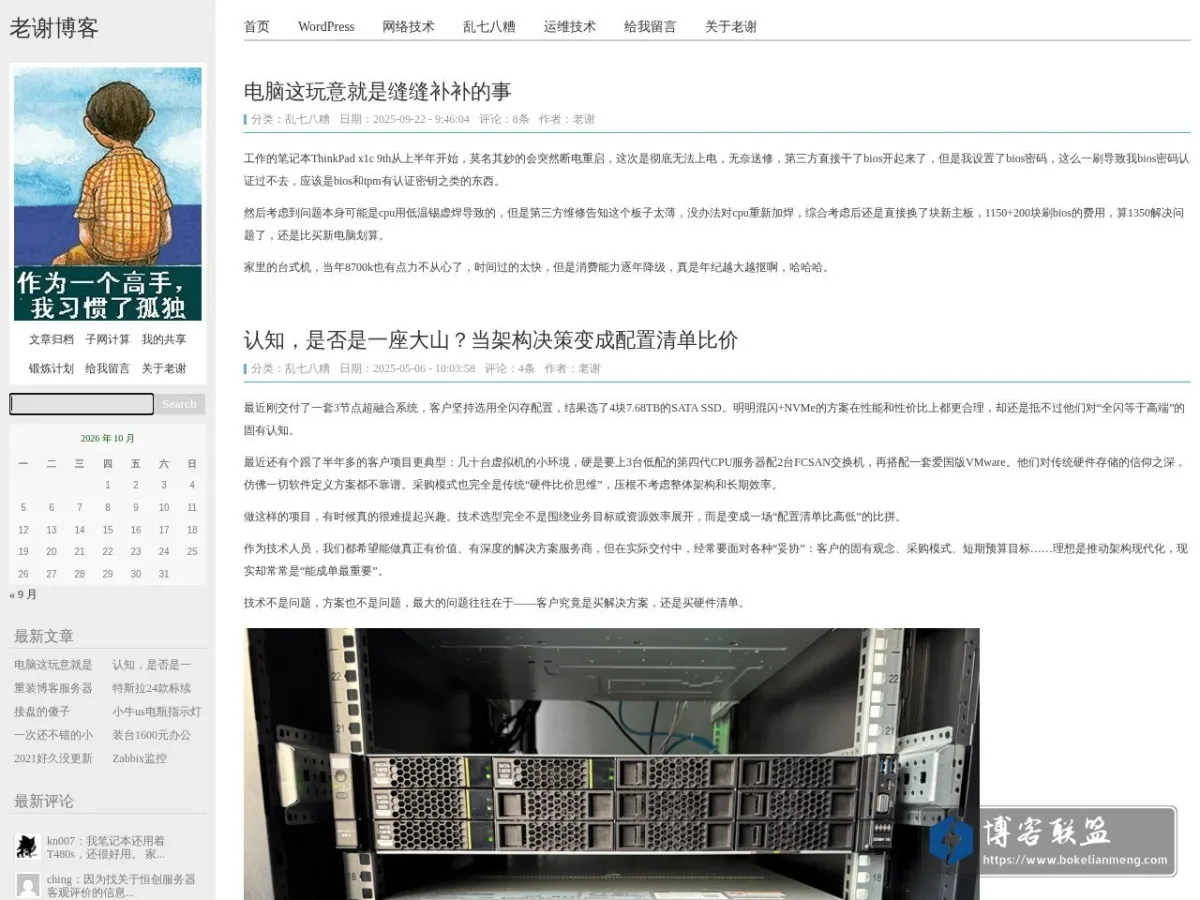
Task: Select the 运维技术 navigation item
Action: pos(570,27)
